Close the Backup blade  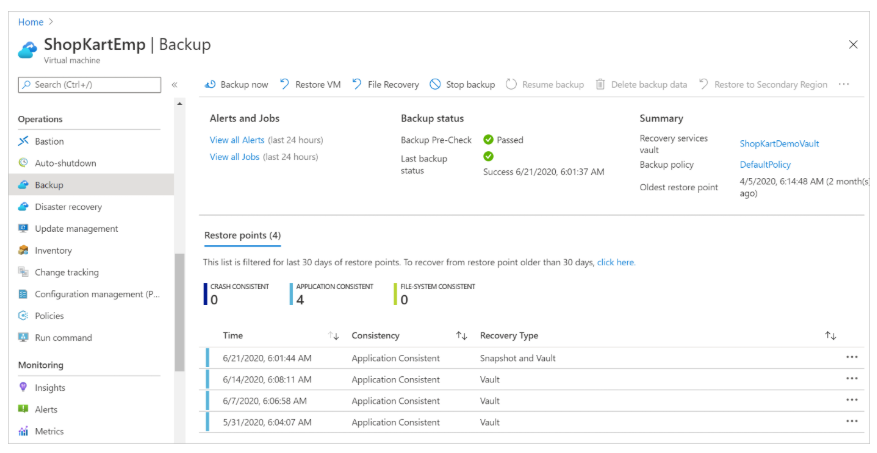coord(853,44)
